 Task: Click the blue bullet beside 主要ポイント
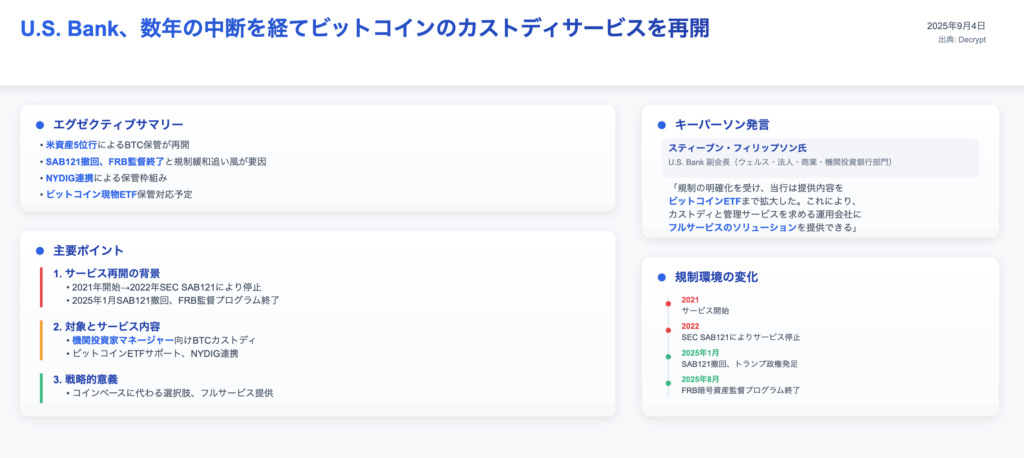[x=39, y=251]
